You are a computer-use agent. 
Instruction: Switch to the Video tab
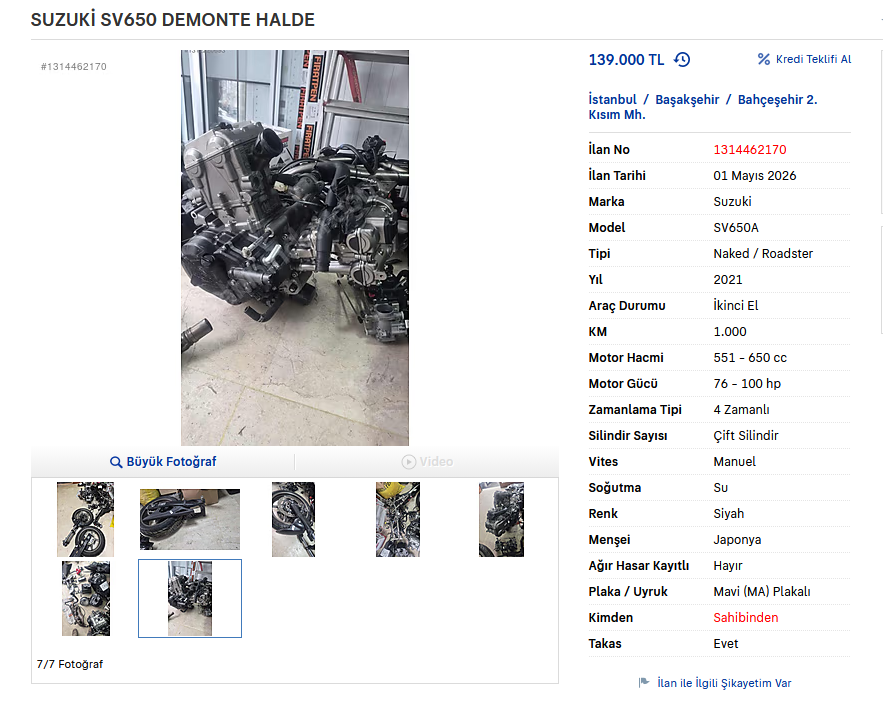tap(427, 462)
